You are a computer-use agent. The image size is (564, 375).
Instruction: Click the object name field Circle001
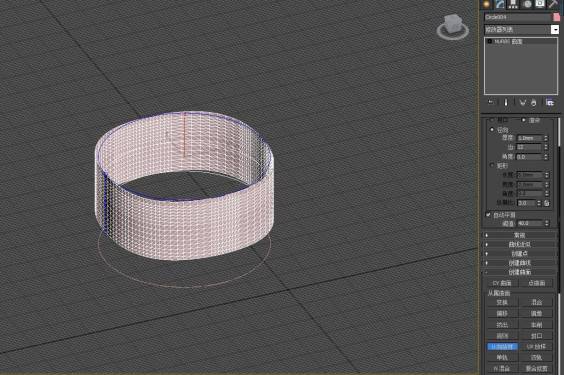518,17
